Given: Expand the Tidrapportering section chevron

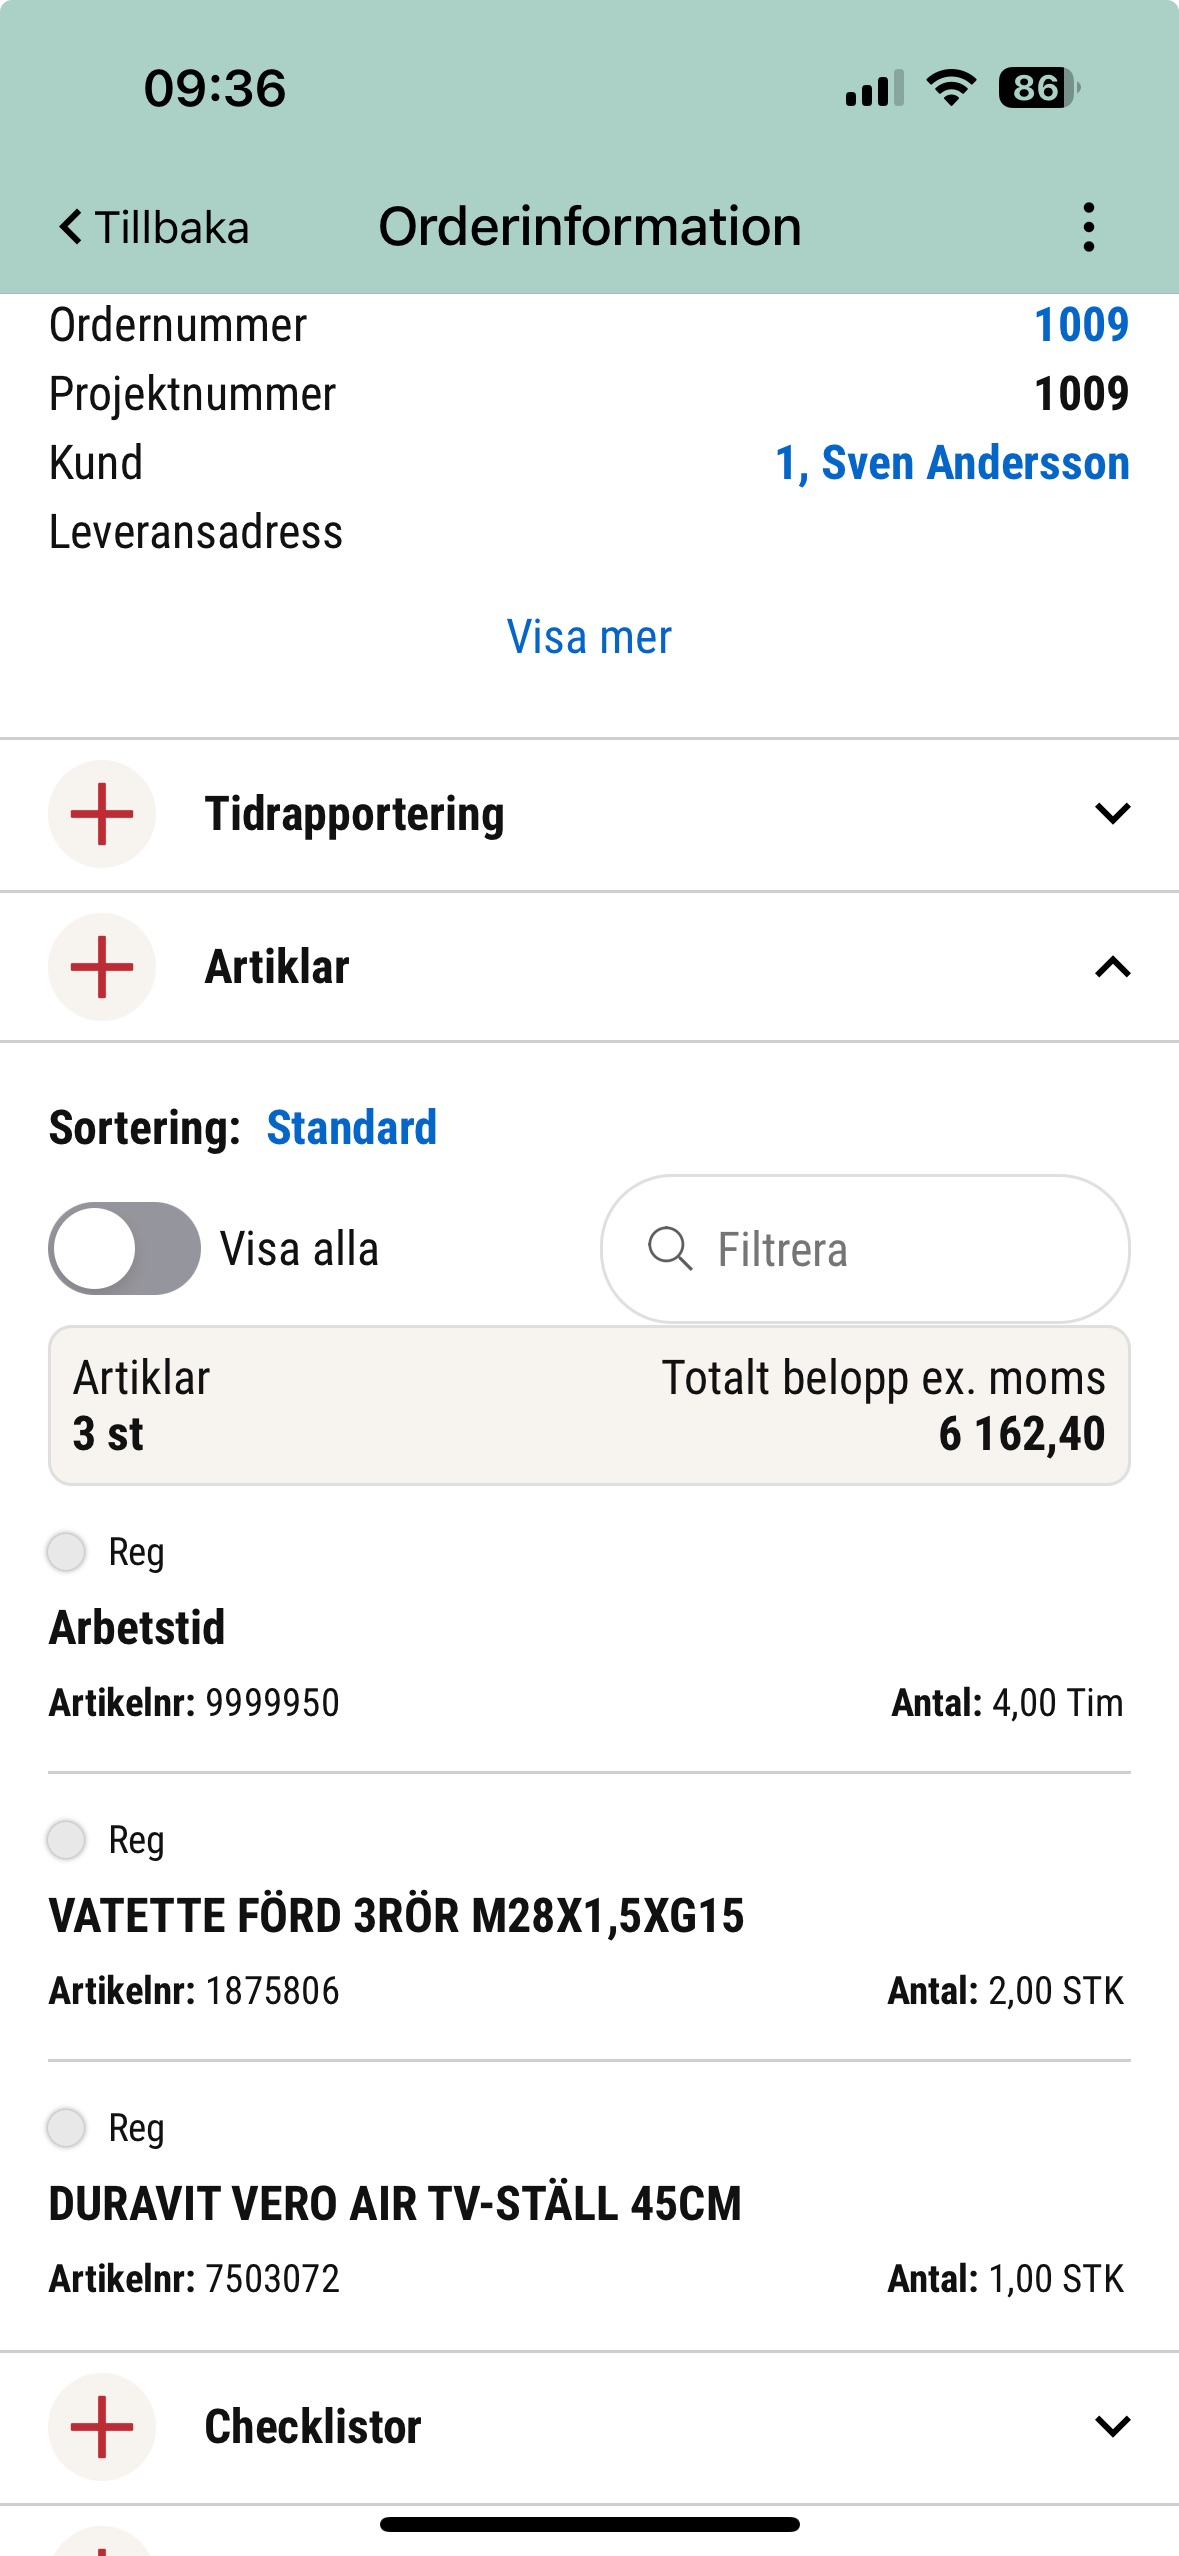Looking at the screenshot, I should click(1112, 814).
